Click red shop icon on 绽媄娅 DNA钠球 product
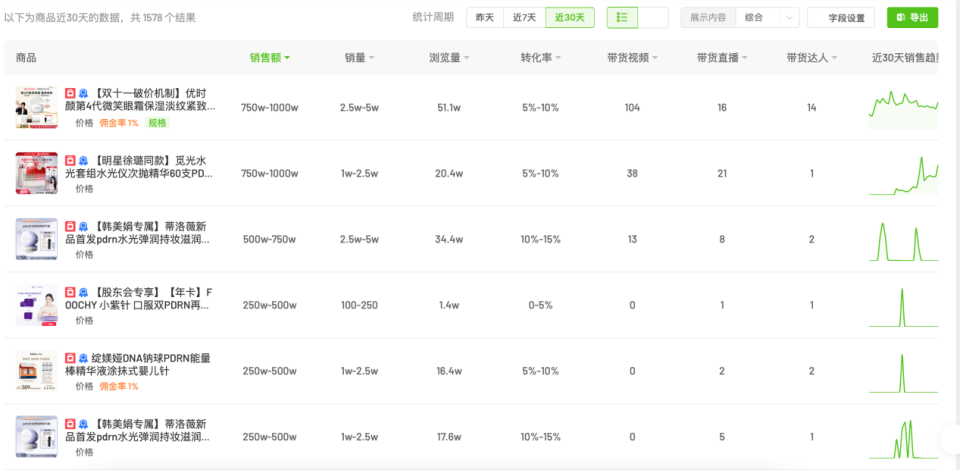Viewport: 960px width, 470px height. pyautogui.click(x=70, y=357)
